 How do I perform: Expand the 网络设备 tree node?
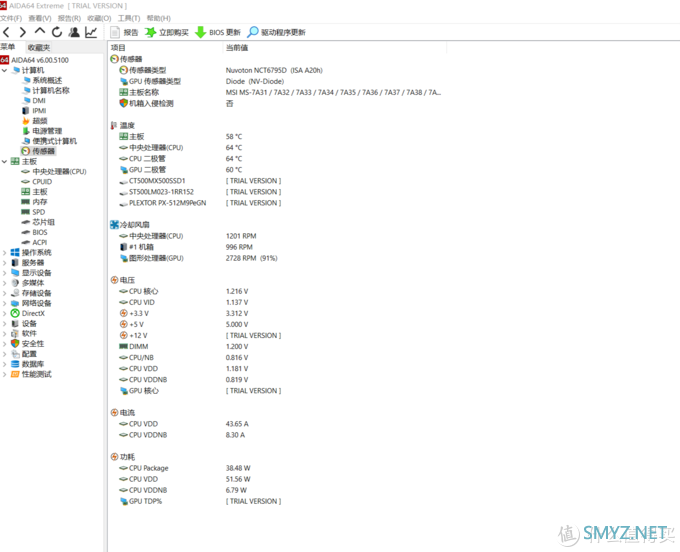(x=4, y=303)
